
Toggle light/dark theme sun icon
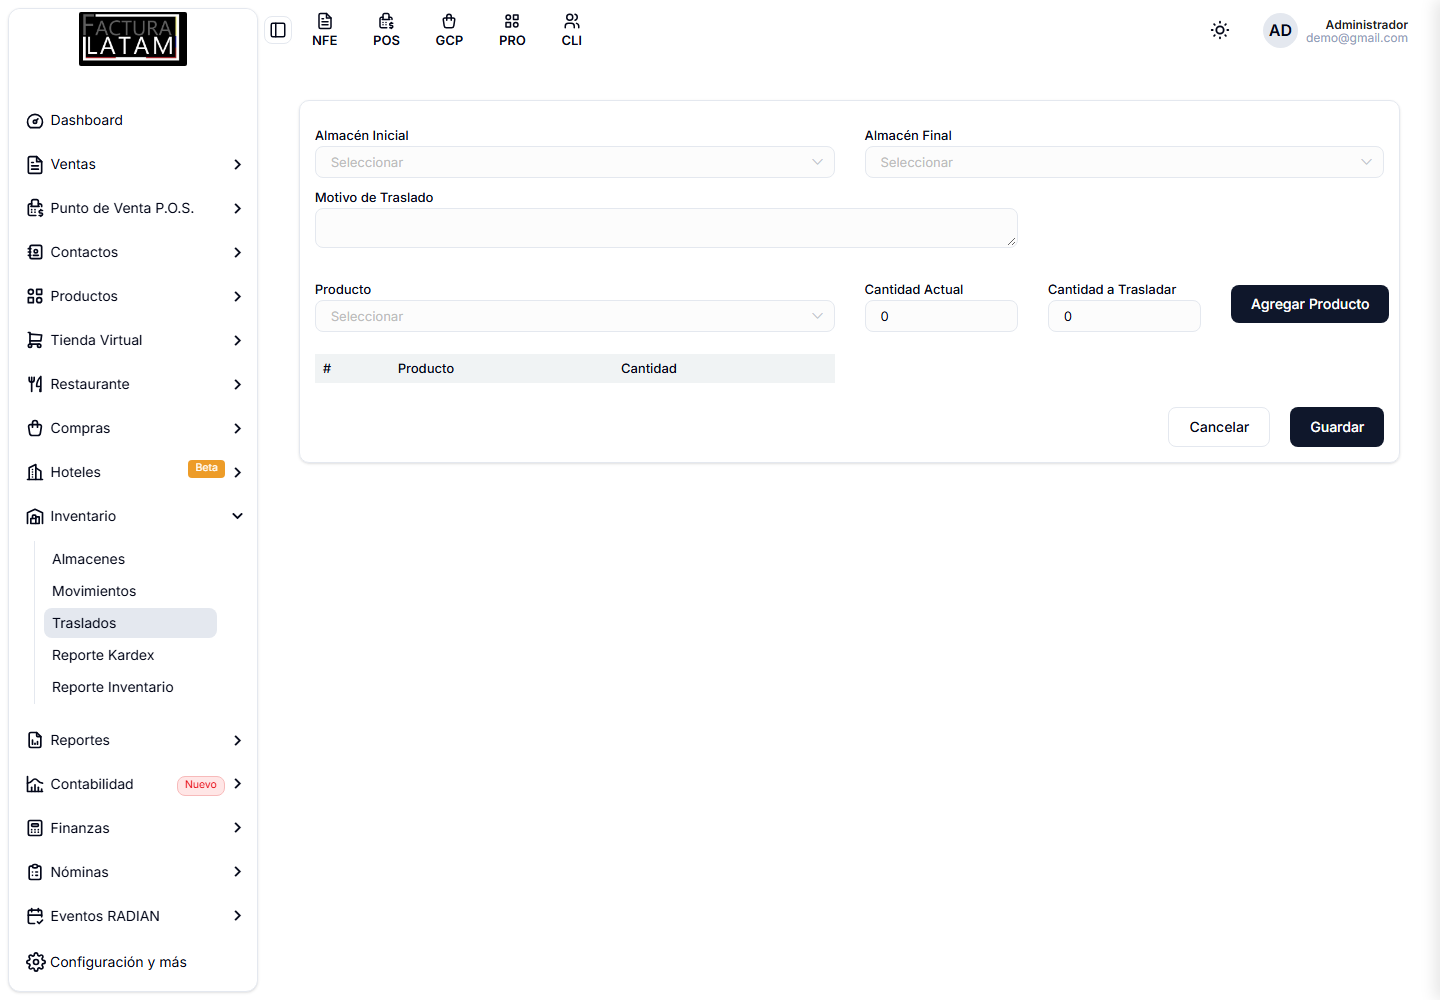1220,30
